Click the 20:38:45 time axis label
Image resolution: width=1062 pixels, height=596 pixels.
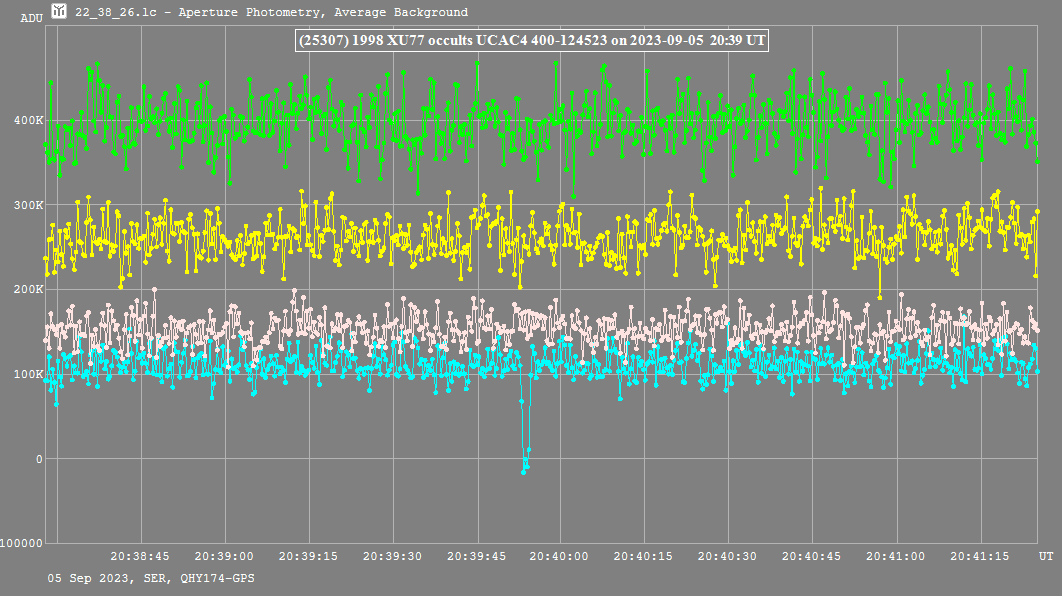(140, 556)
